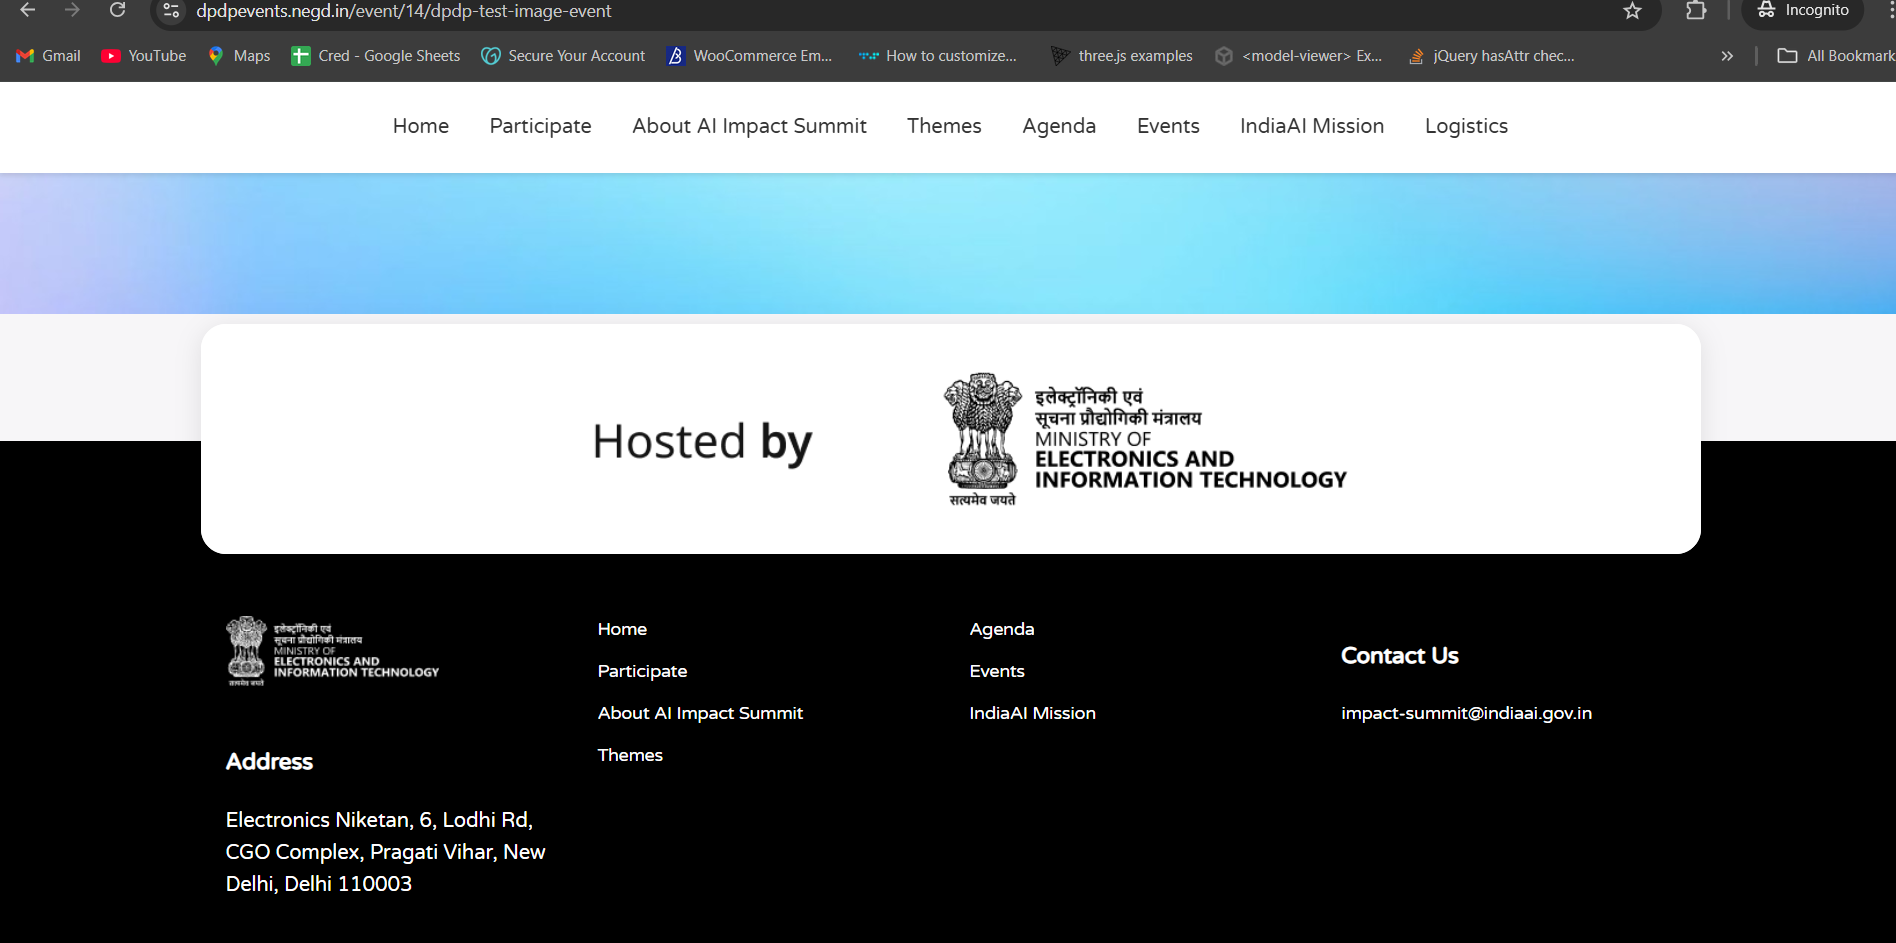The image size is (1896, 943).
Task: Click impact-summit@indiaai.gov.in email link
Action: (1466, 713)
